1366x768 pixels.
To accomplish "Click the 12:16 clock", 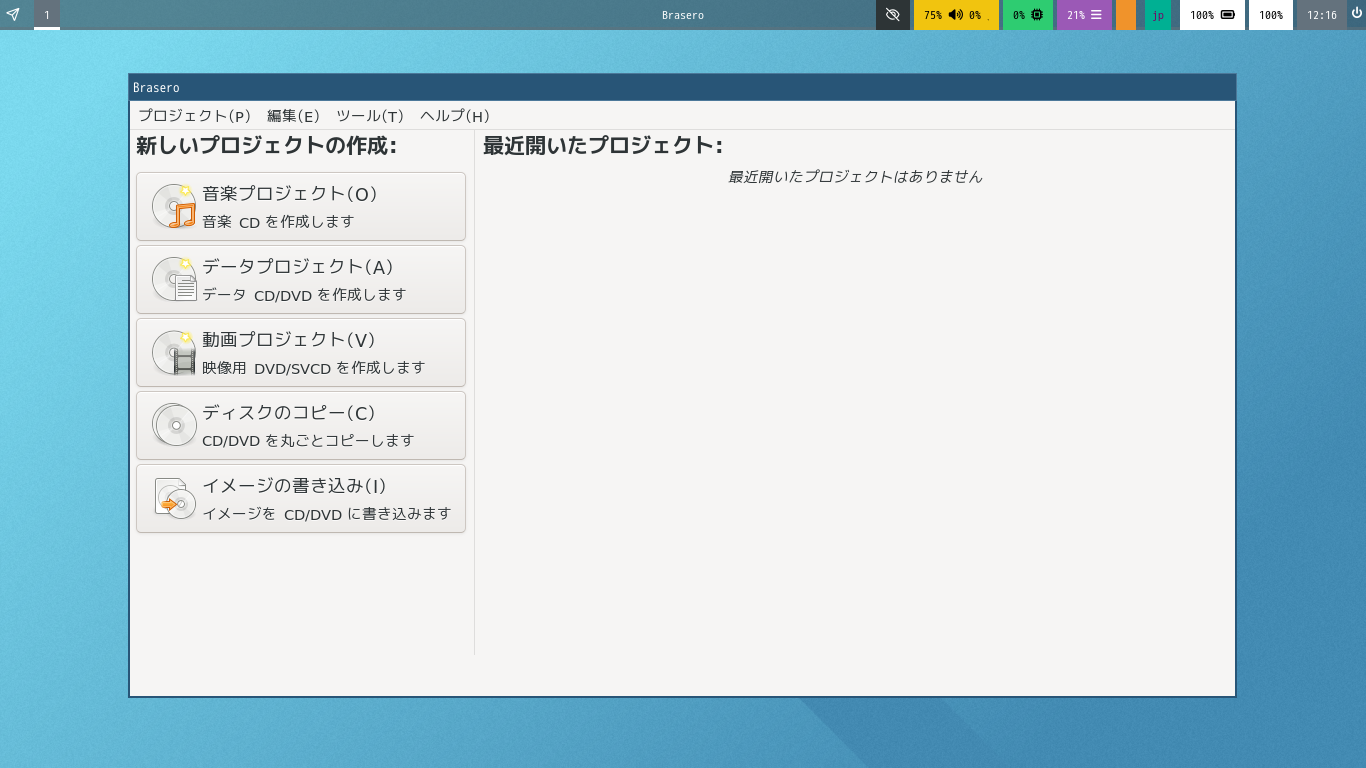I will tap(1322, 15).
